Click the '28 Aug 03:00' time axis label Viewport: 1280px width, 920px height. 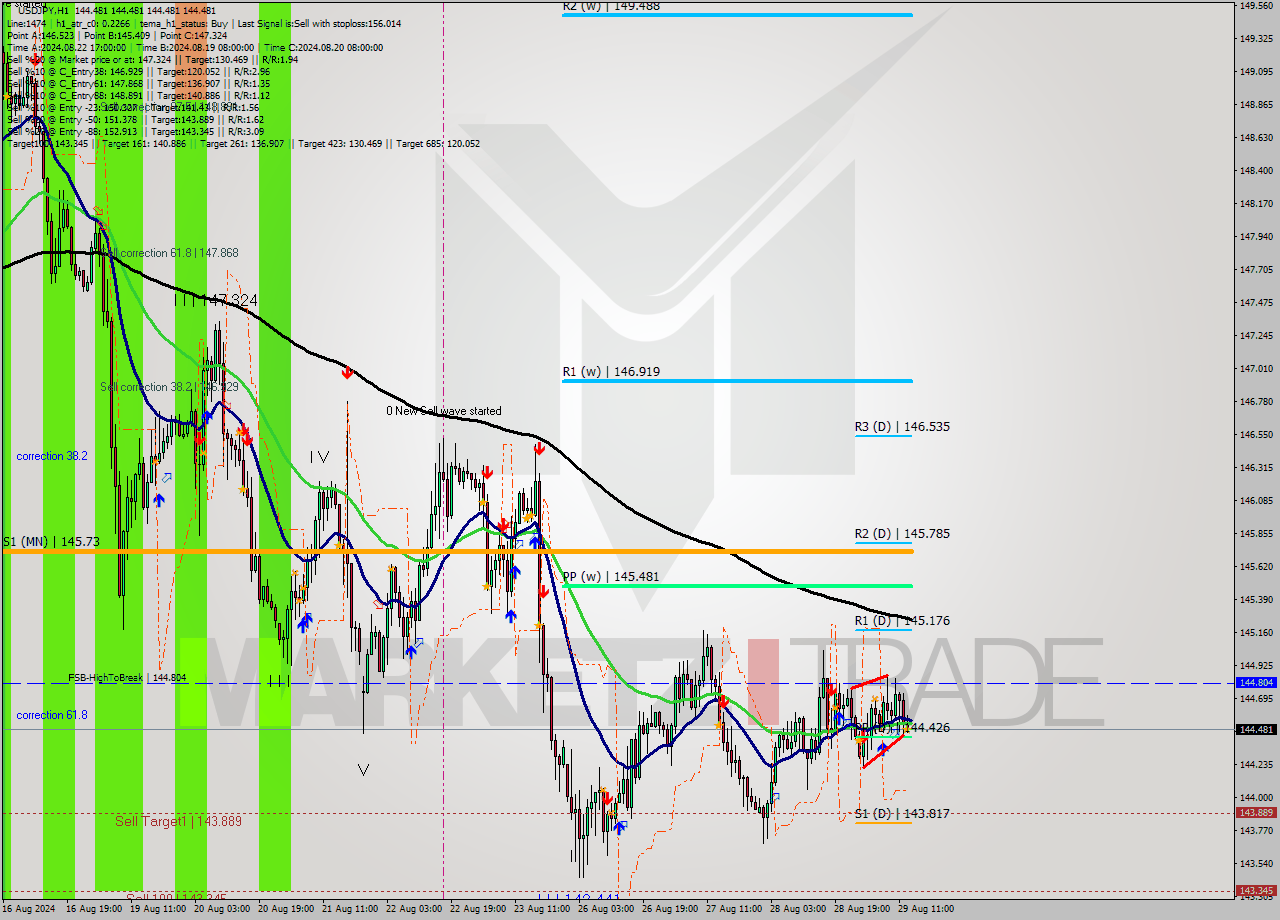pyautogui.click(x=797, y=909)
